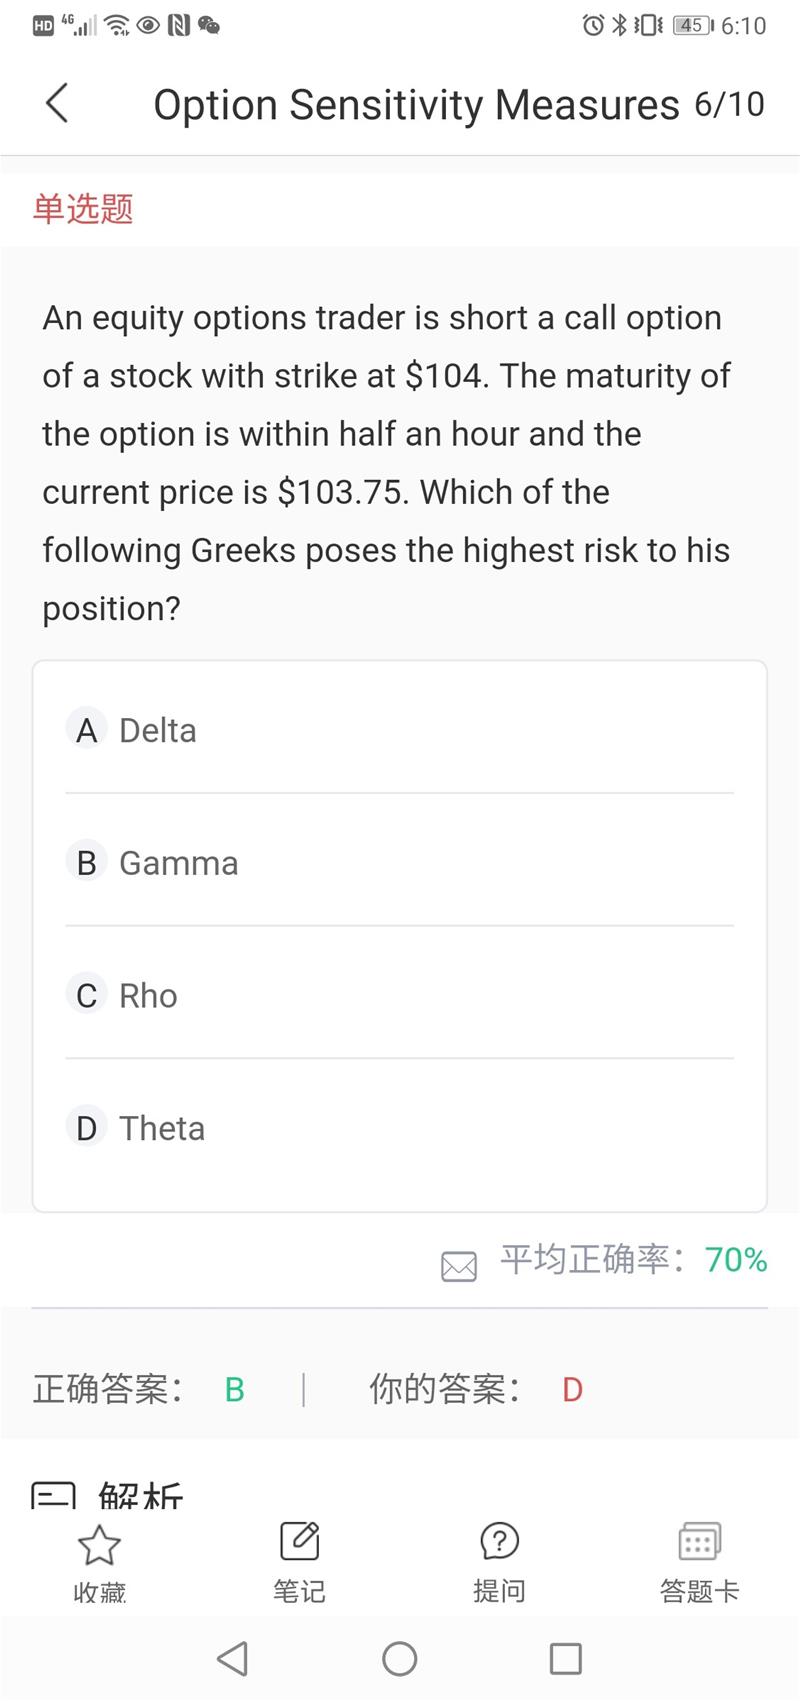The width and height of the screenshot is (800, 1702).
Task: Tap the star favorite icon
Action: pyautogui.click(x=99, y=1544)
